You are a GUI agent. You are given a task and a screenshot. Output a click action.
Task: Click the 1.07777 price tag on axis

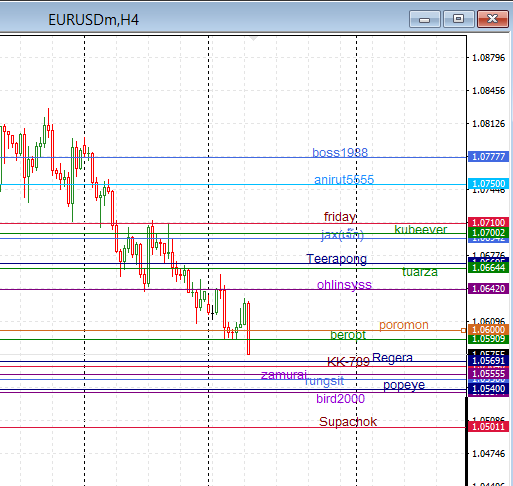click(488, 157)
